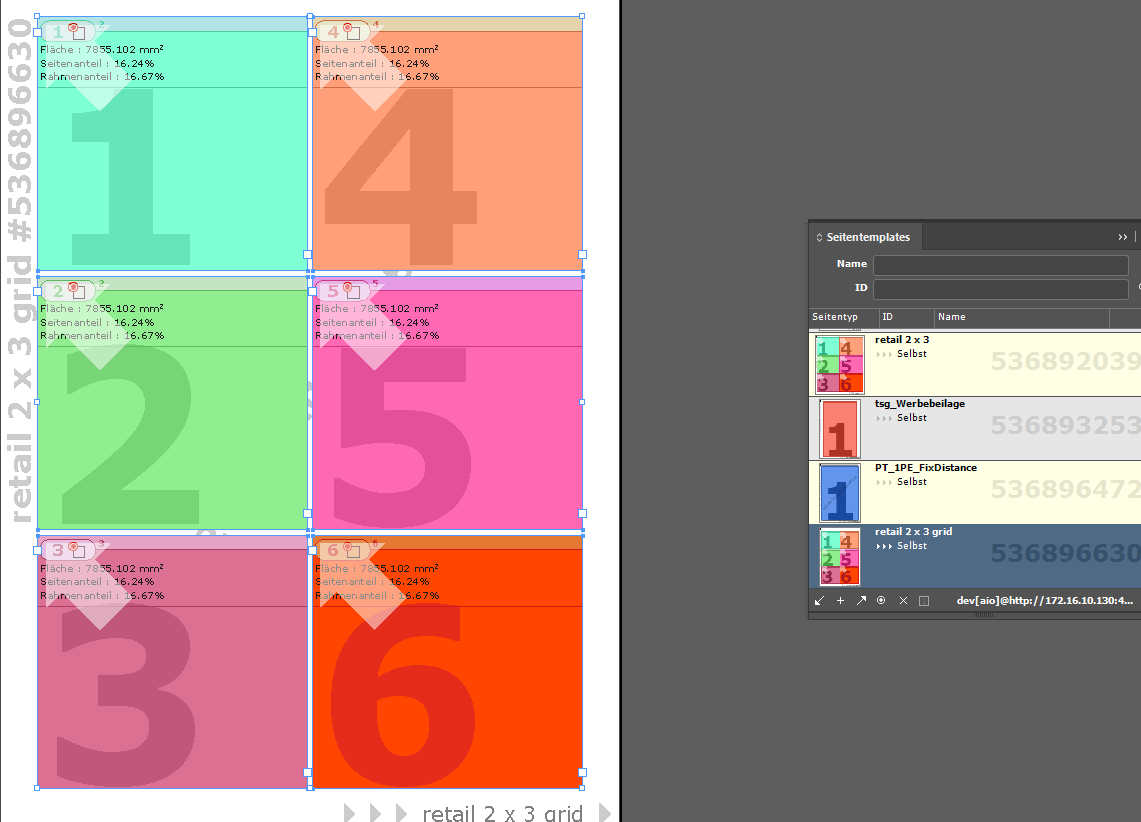Click the Name input field to enter text
Viewport: 1141px width, 822px height.
(1000, 264)
